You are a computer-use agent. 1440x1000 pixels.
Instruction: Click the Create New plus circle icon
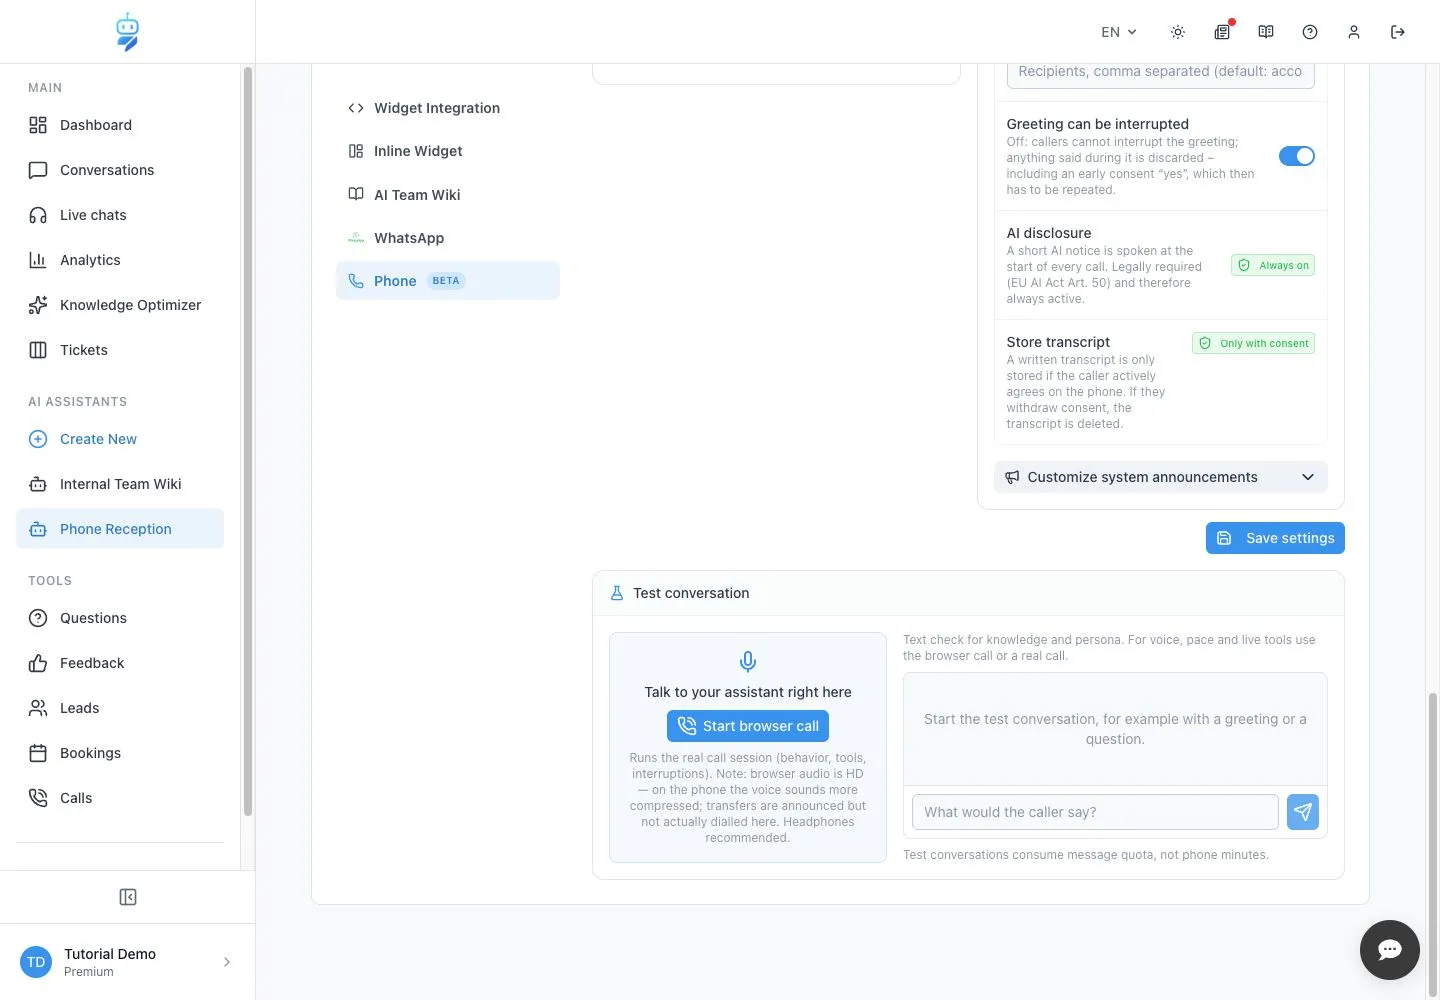[x=38, y=439]
